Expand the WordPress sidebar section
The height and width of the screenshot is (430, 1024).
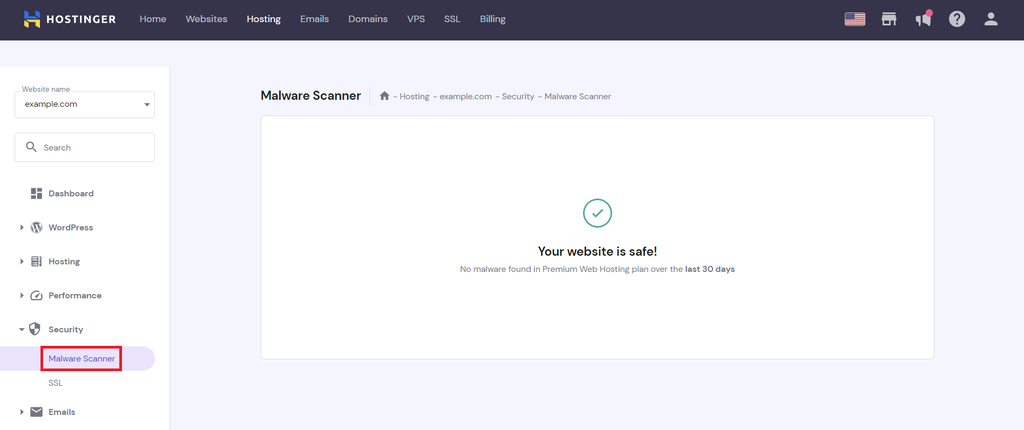pos(22,228)
